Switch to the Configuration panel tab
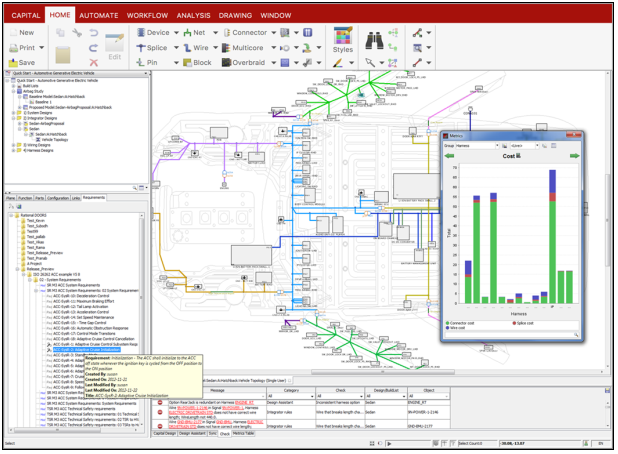Image resolution: width=618 pixels, height=454 pixels. pos(58,198)
